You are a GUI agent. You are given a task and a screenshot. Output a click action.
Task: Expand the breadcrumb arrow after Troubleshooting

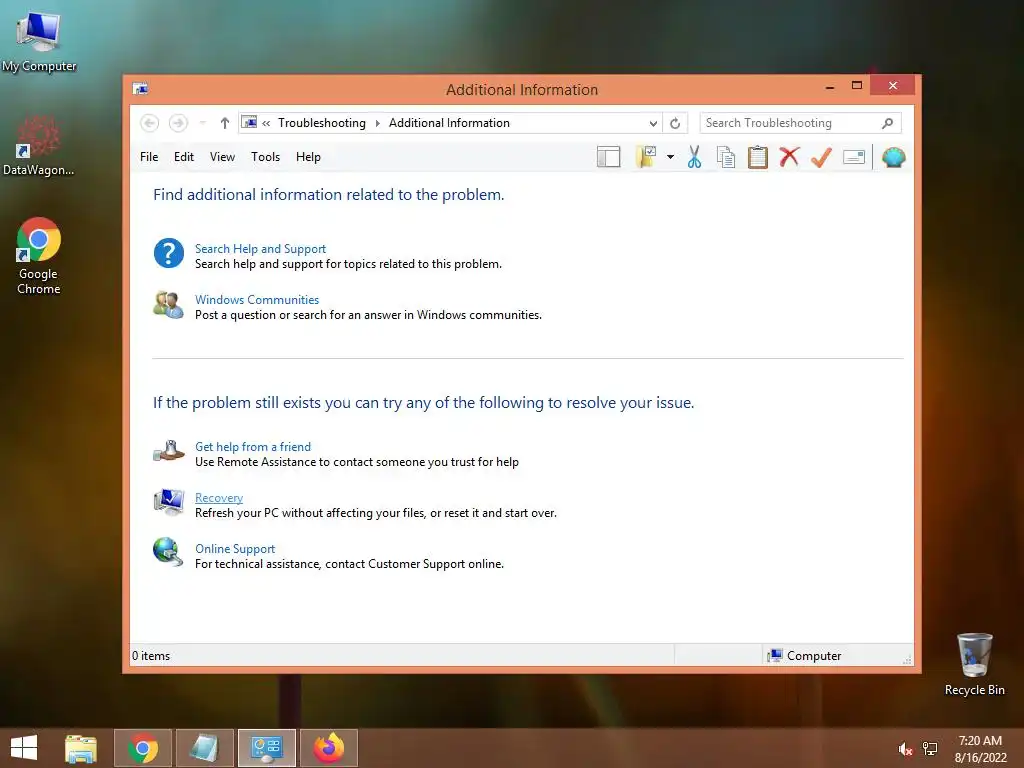[377, 123]
